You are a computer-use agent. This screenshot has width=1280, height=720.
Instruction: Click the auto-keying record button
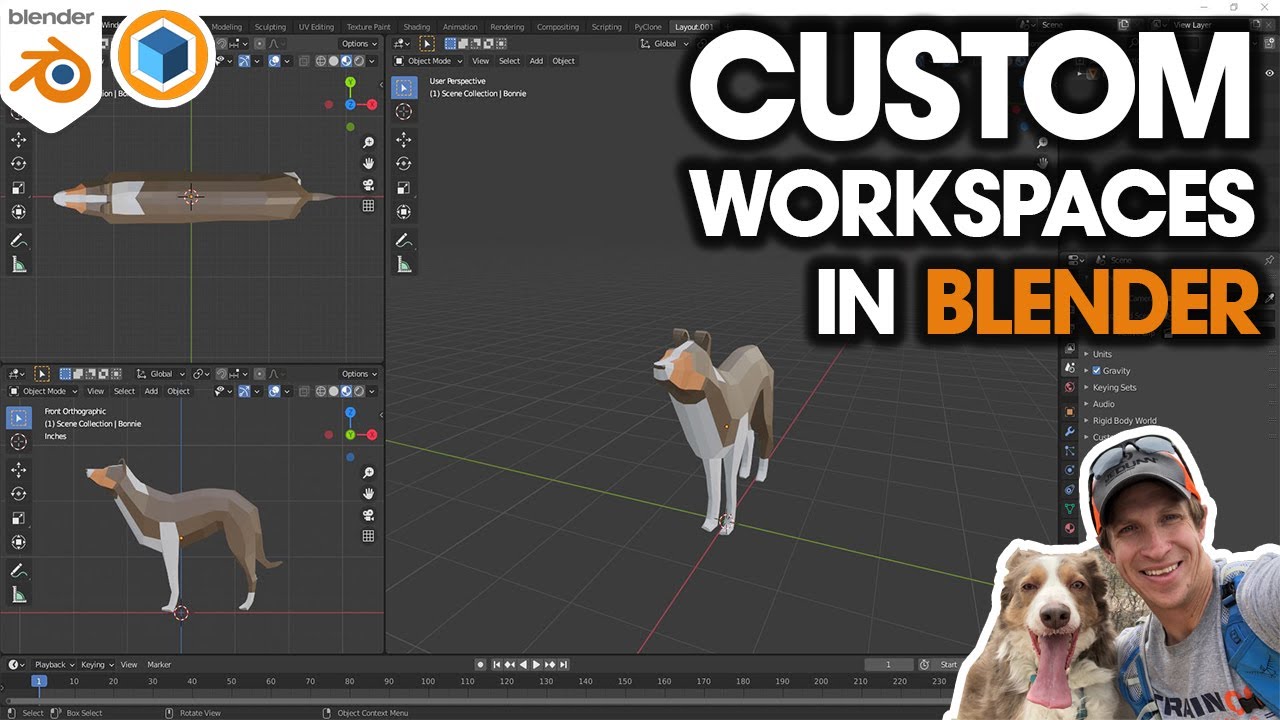pos(481,664)
